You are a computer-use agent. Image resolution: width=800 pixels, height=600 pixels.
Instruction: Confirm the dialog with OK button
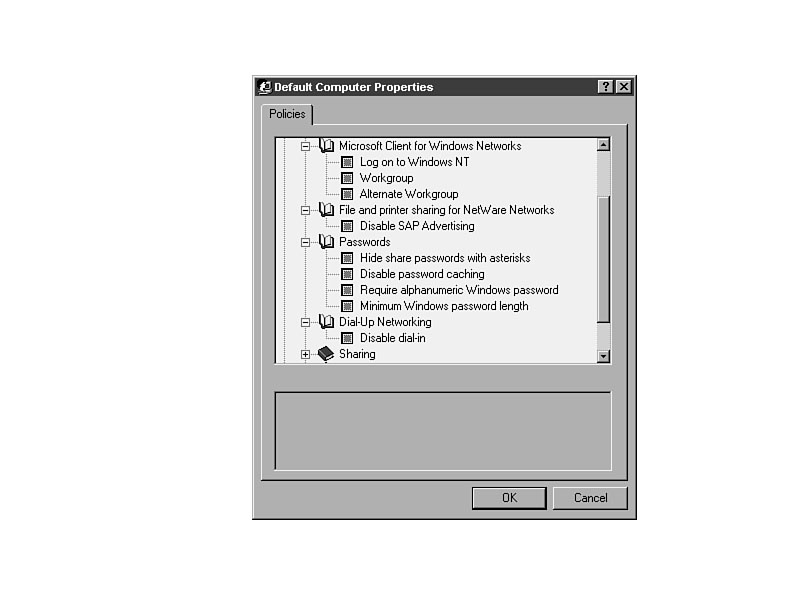(509, 498)
